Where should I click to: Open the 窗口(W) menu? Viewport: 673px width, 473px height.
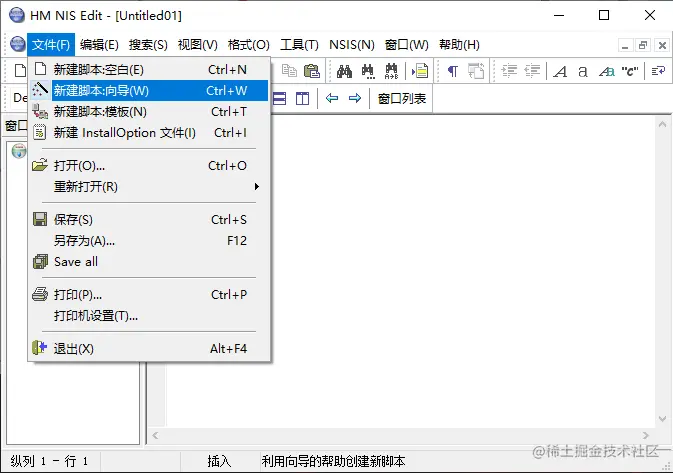click(x=406, y=45)
